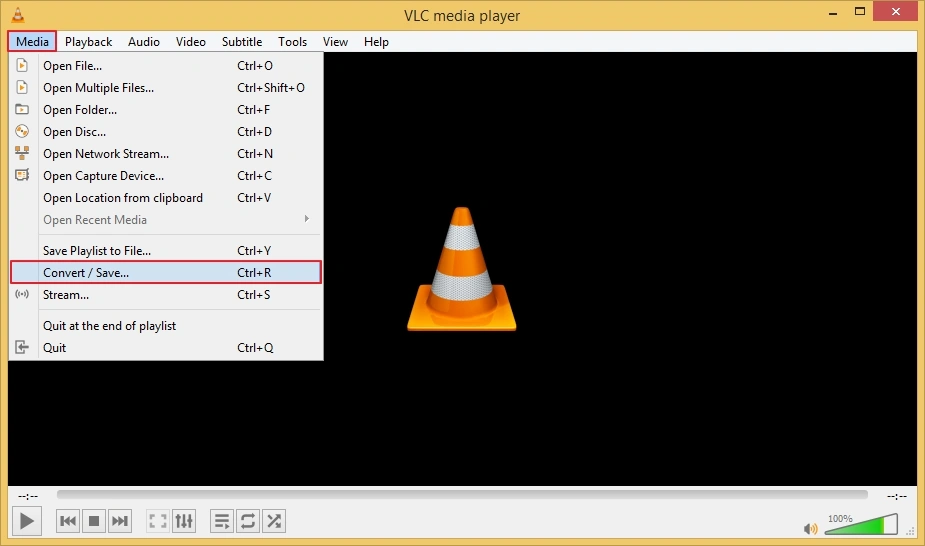Click the Open Disc icon
This screenshot has height=546, width=925.
click(x=22, y=131)
